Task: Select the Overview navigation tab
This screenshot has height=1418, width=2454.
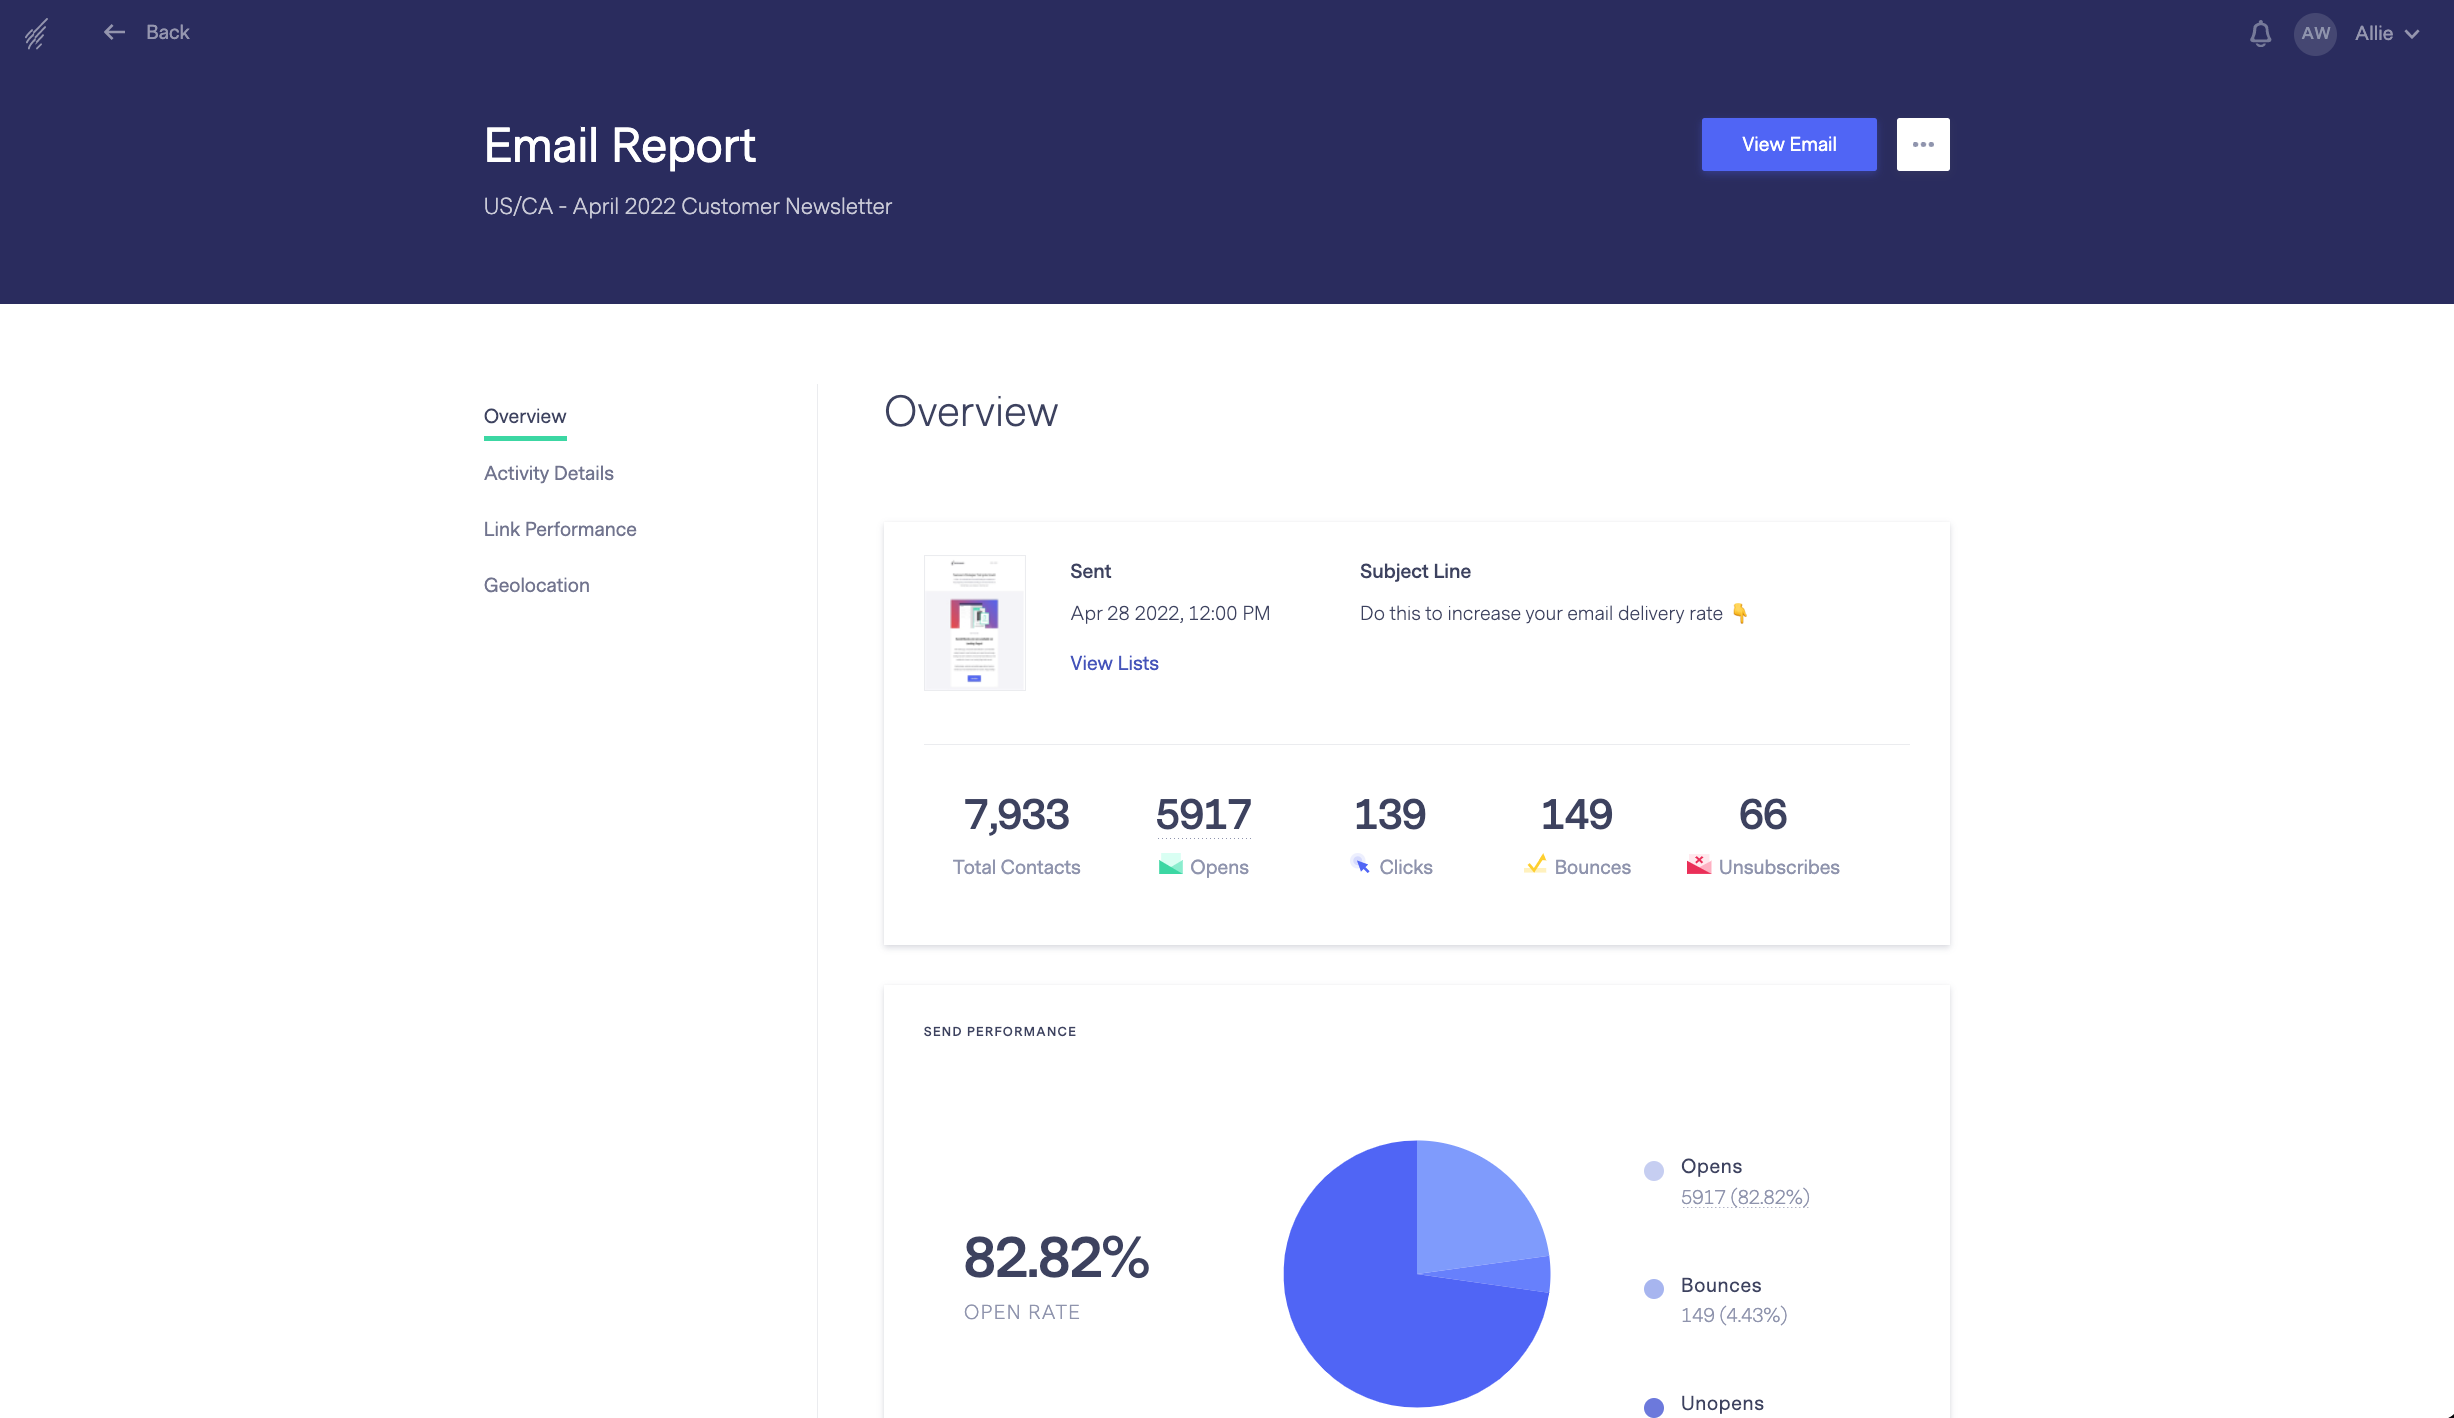Action: point(525,415)
